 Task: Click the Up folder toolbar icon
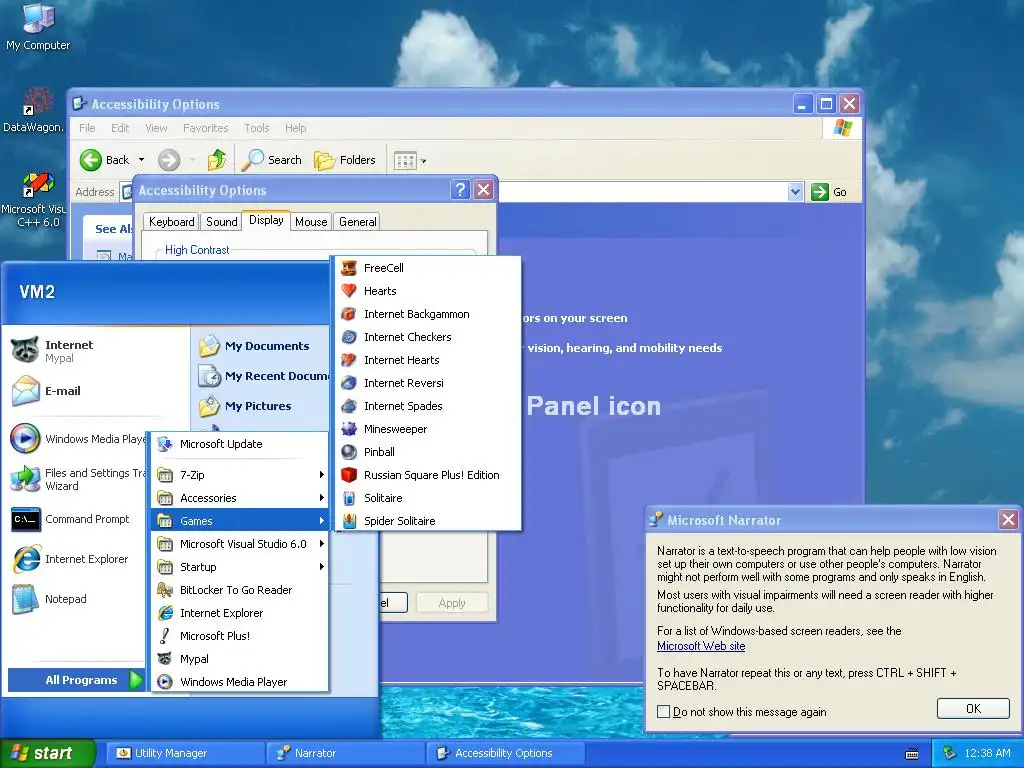(217, 159)
